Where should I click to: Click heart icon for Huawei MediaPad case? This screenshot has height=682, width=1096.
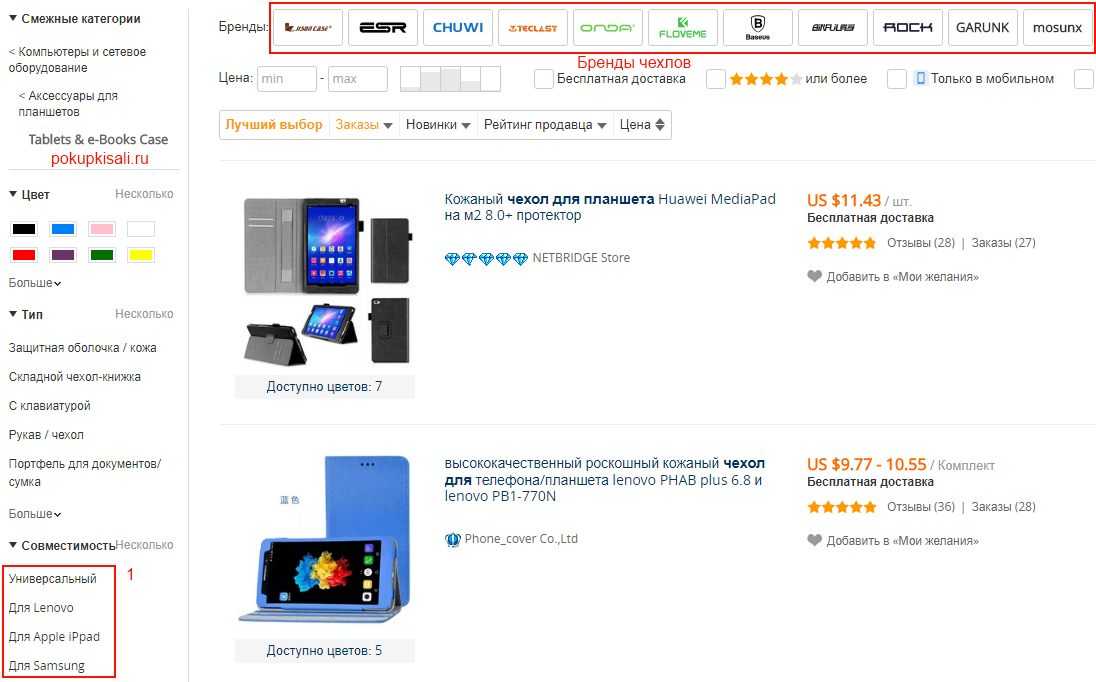(x=814, y=276)
